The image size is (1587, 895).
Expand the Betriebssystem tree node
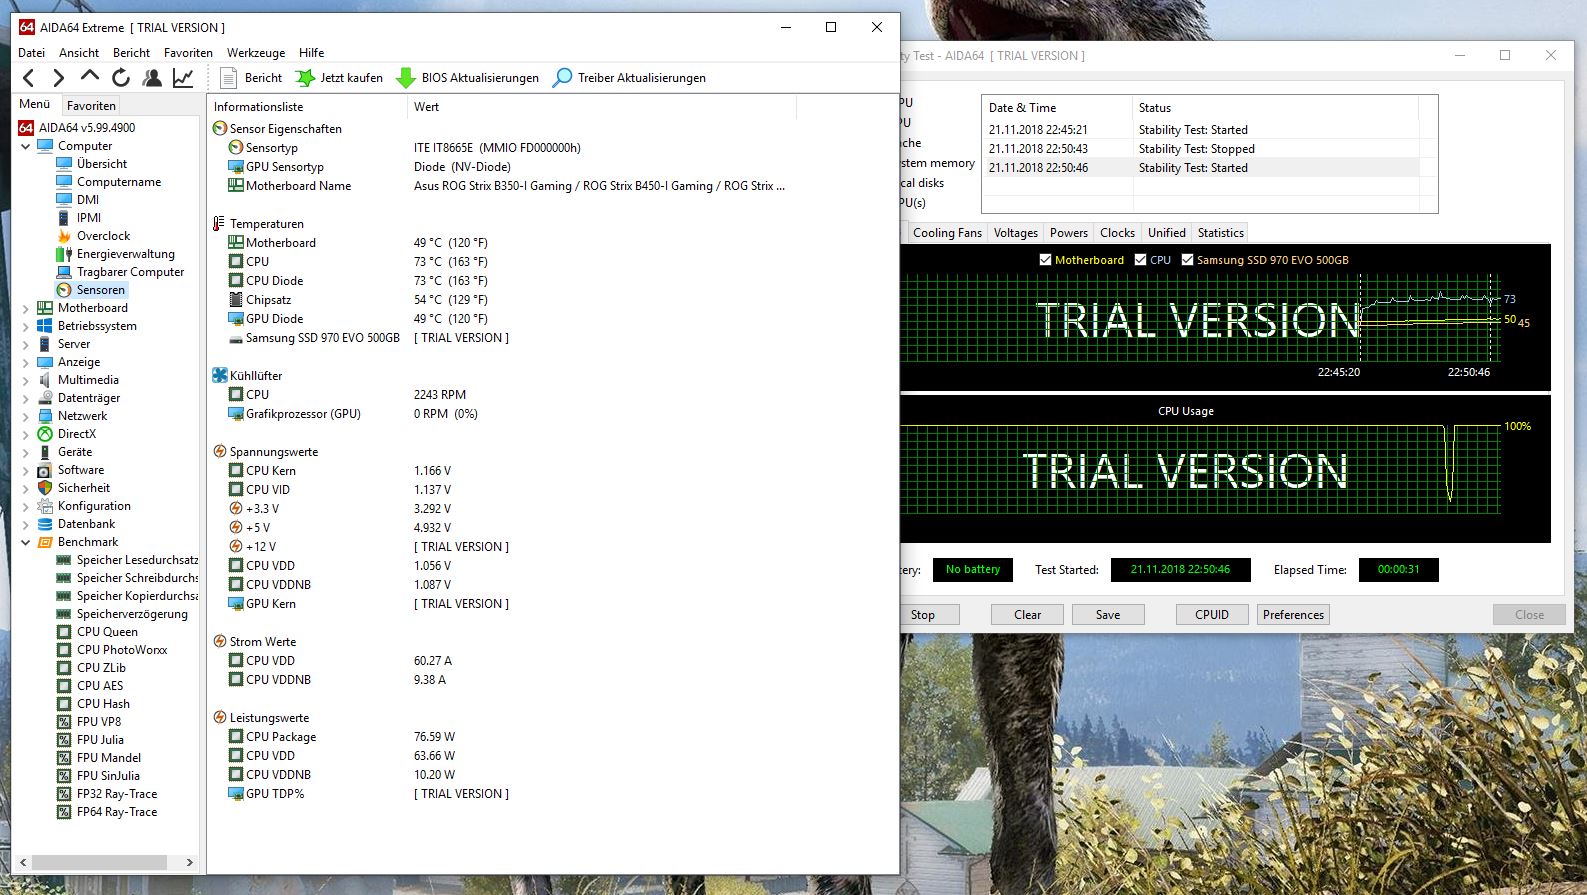click(x=26, y=326)
